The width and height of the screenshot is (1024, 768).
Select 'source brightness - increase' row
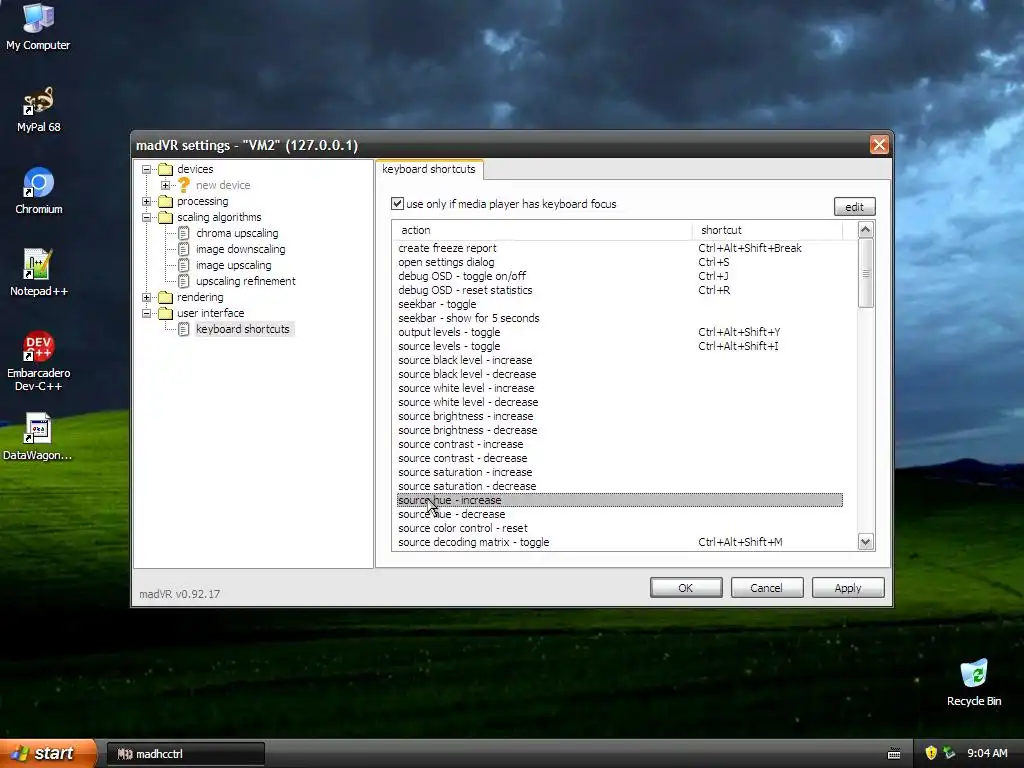pyautogui.click(x=620, y=416)
